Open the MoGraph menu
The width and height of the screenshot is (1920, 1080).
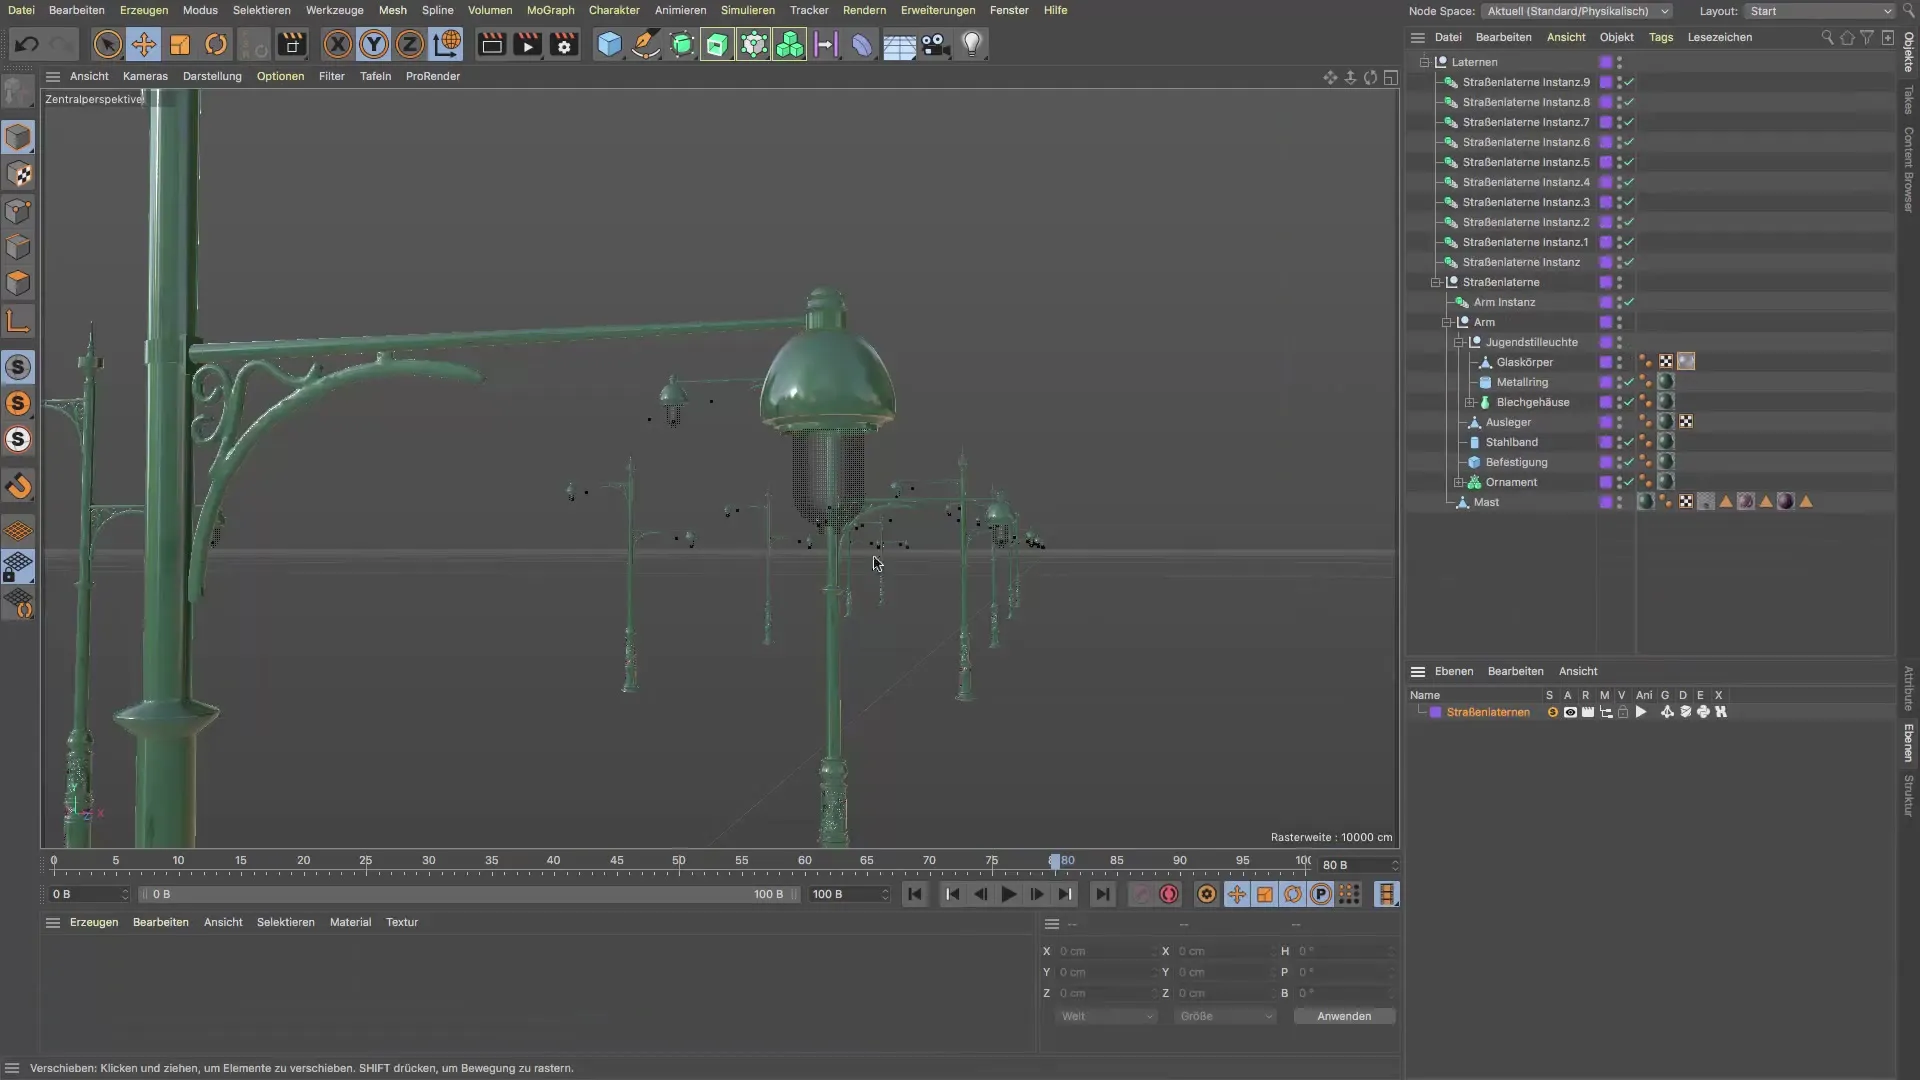click(x=550, y=10)
